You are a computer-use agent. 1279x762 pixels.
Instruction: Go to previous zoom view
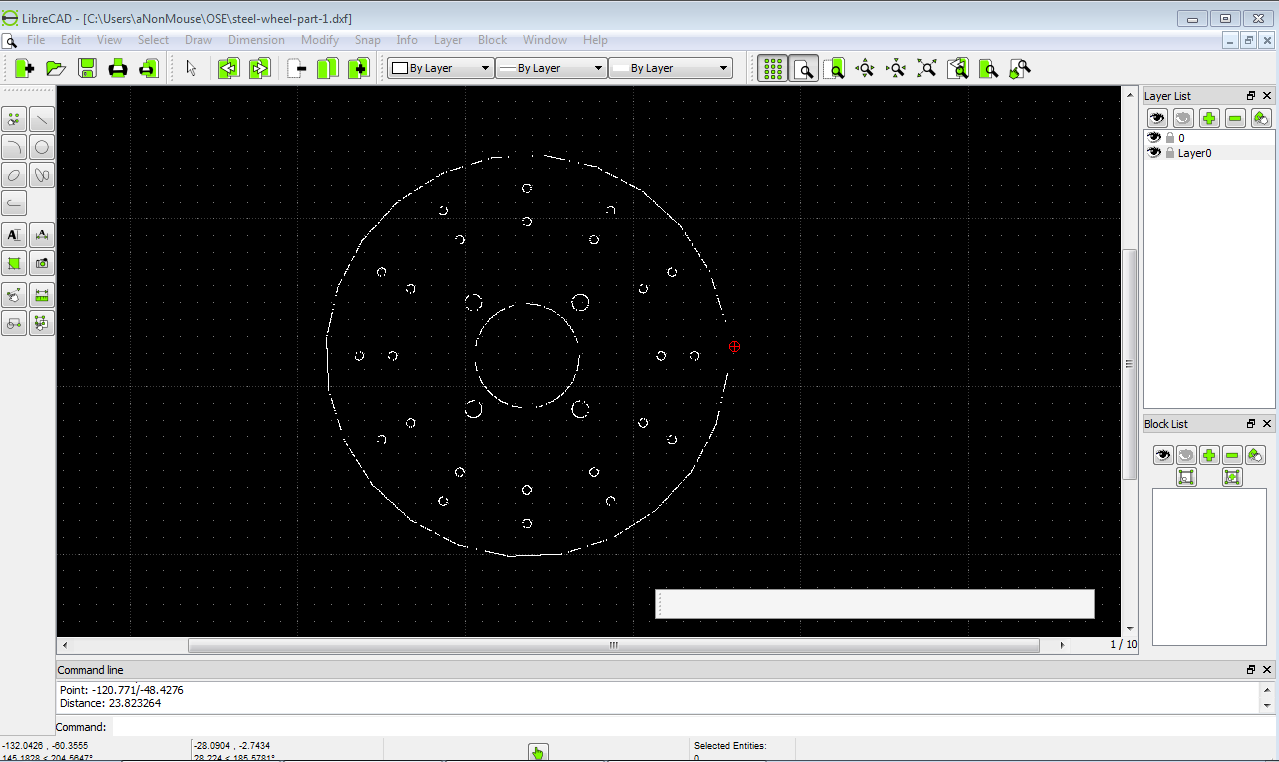click(x=958, y=68)
